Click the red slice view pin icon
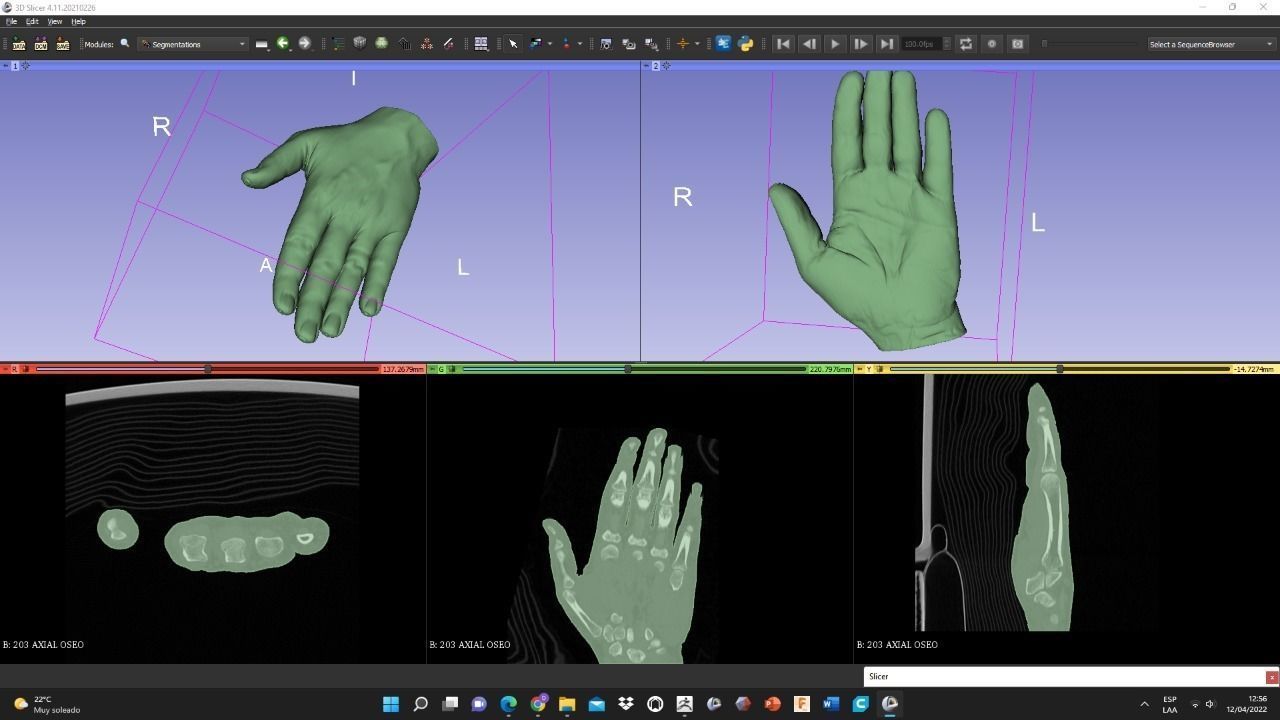 [5, 369]
